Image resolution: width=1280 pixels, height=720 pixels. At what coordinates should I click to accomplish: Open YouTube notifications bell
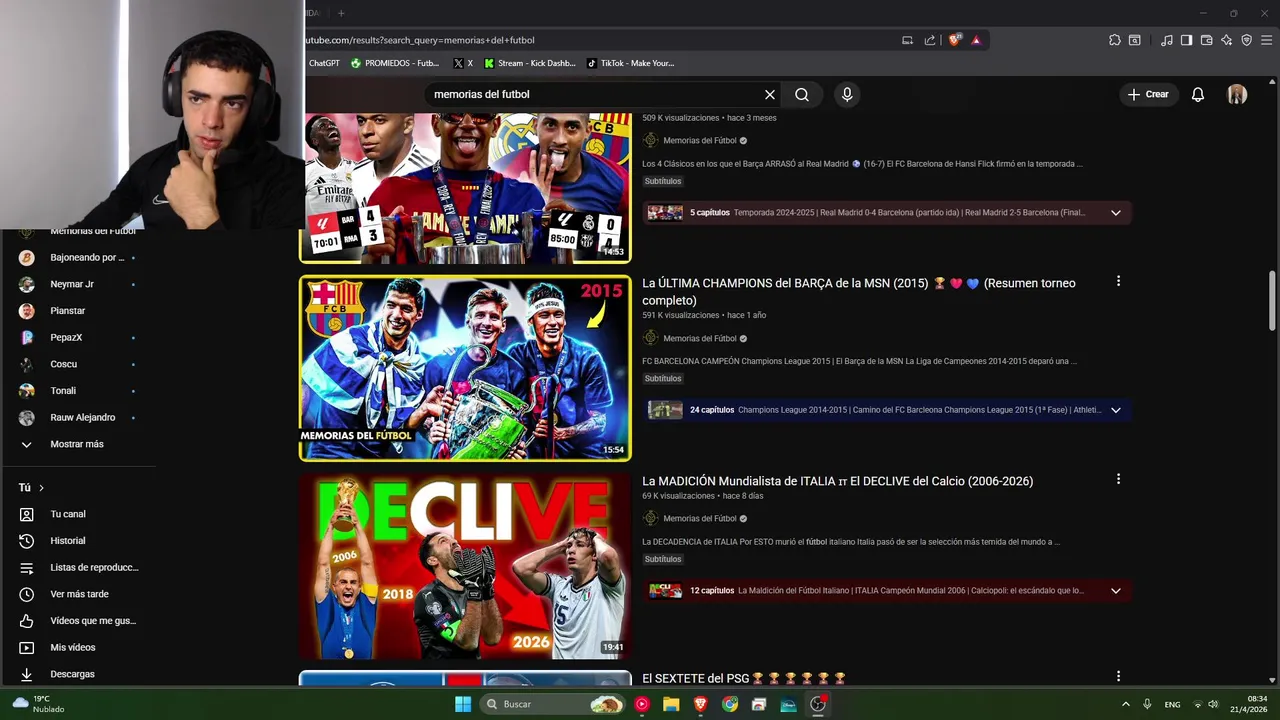(1197, 94)
